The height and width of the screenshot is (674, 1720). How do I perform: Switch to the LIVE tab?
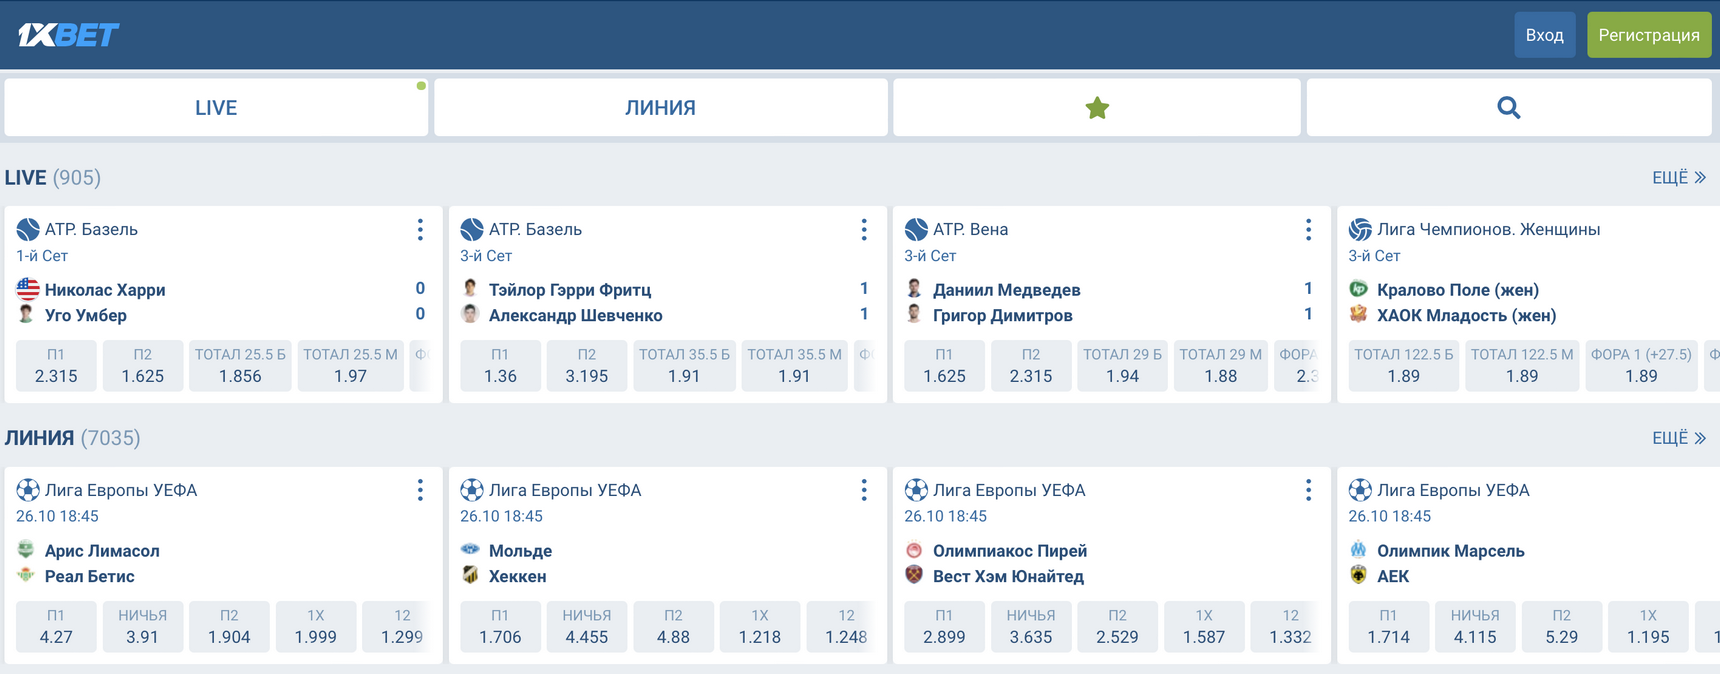point(216,106)
